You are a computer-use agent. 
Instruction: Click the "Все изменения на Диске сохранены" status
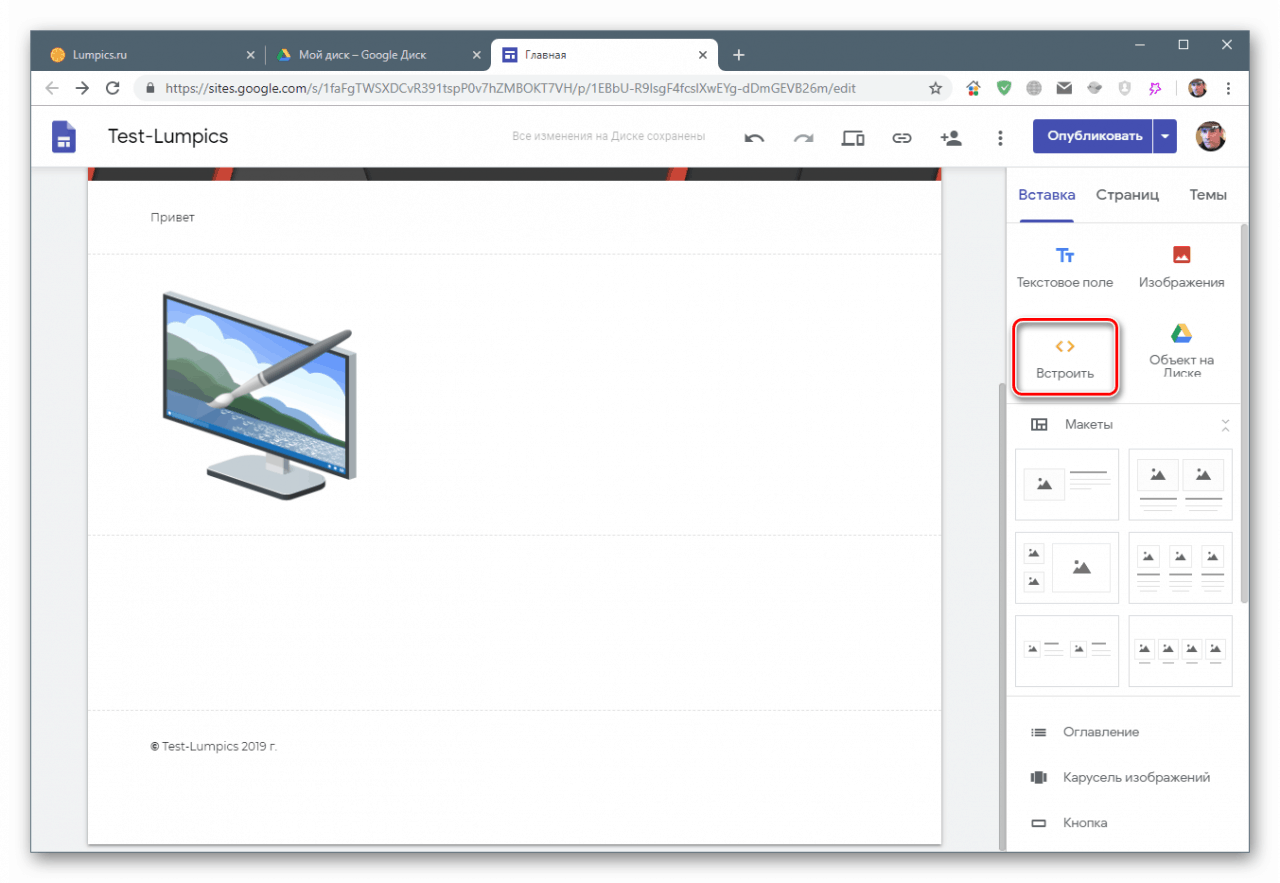point(608,136)
